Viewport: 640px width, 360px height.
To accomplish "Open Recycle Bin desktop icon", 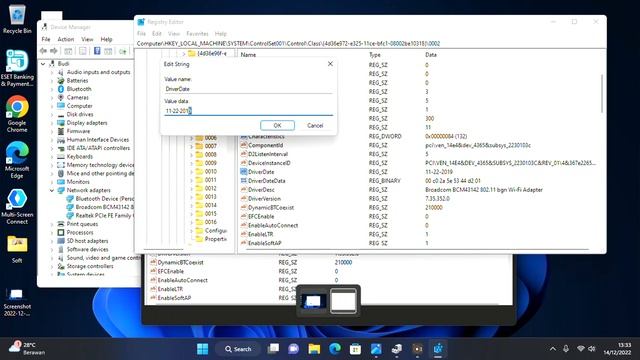I will (x=17, y=19).
